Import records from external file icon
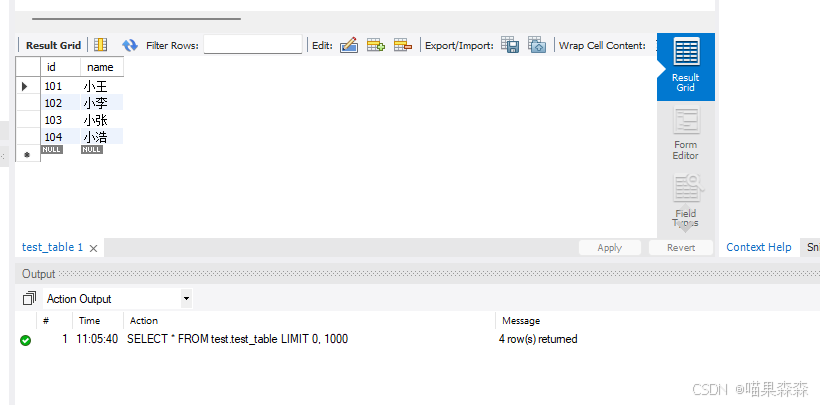 [537, 44]
